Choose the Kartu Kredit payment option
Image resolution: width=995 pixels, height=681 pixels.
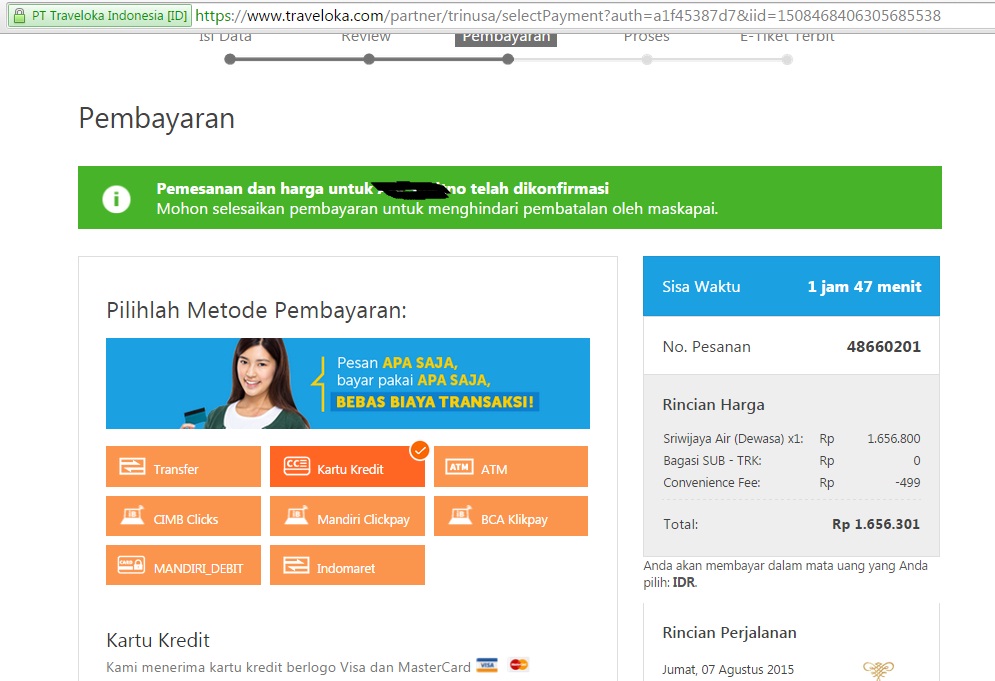point(347,466)
